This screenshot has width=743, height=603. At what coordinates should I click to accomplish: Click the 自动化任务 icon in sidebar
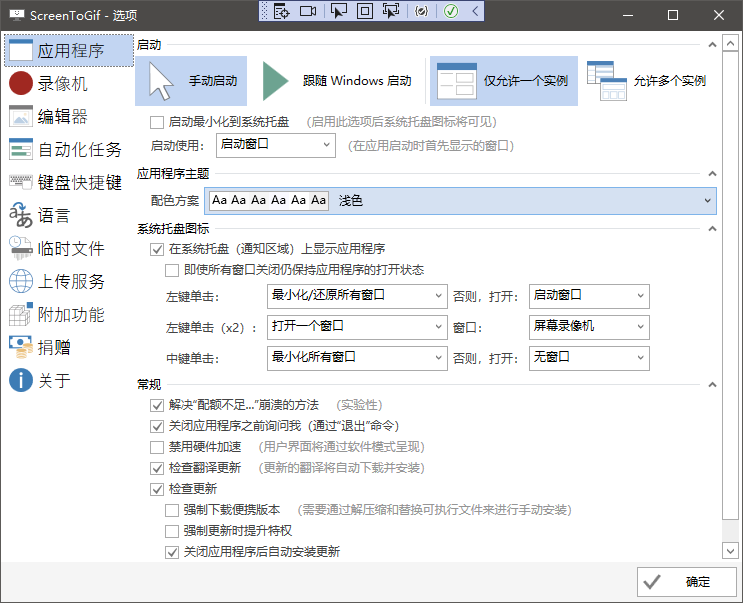(x=21, y=149)
